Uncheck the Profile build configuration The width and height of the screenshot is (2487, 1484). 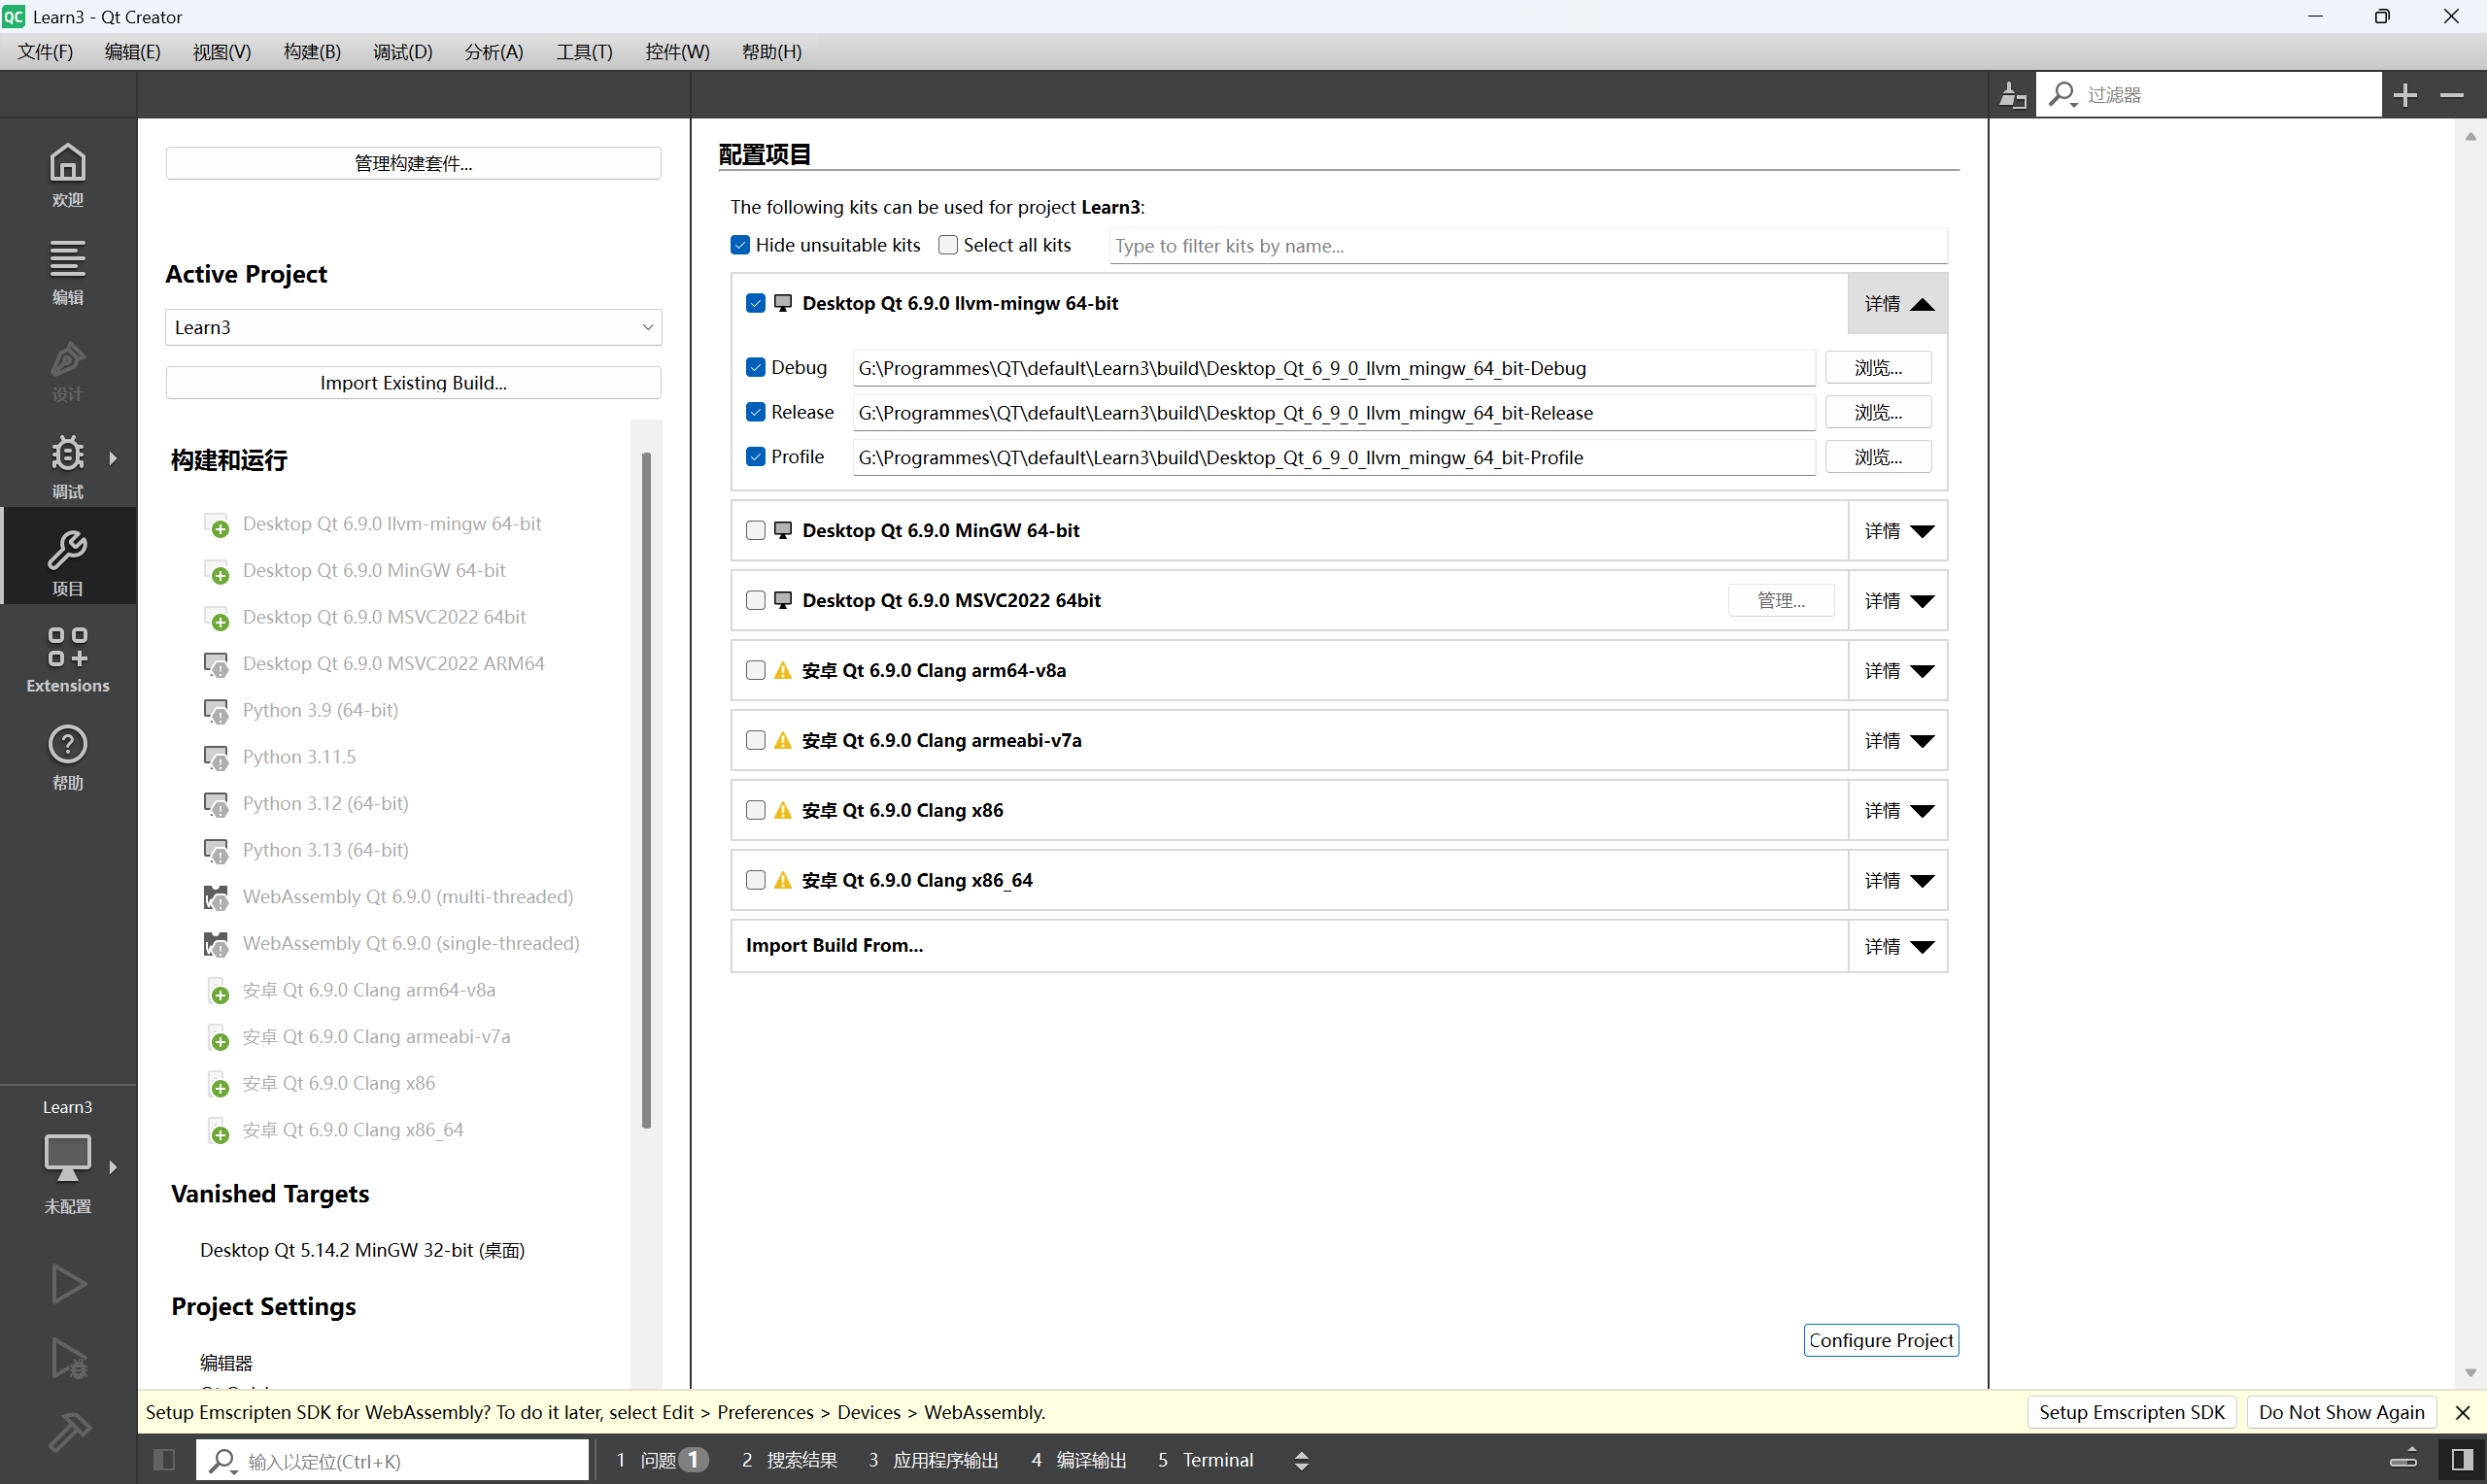756,457
